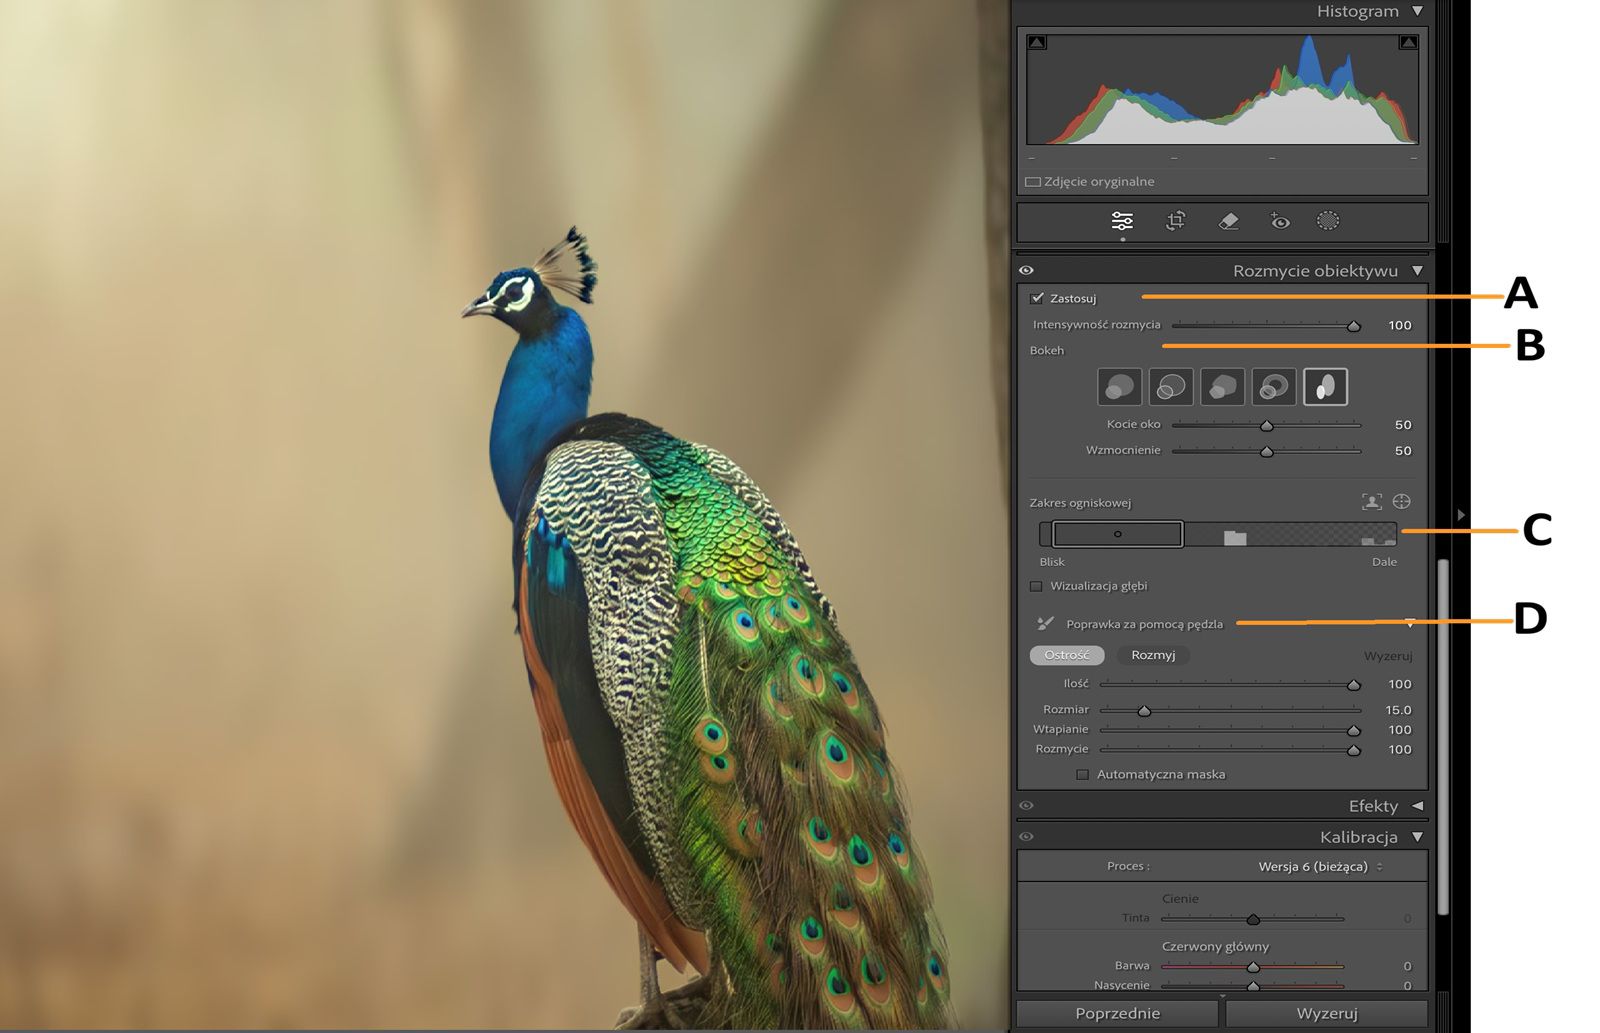The width and height of the screenshot is (1600, 1033).
Task: Click the Wtapianie value 100
Action: coord(1400,730)
